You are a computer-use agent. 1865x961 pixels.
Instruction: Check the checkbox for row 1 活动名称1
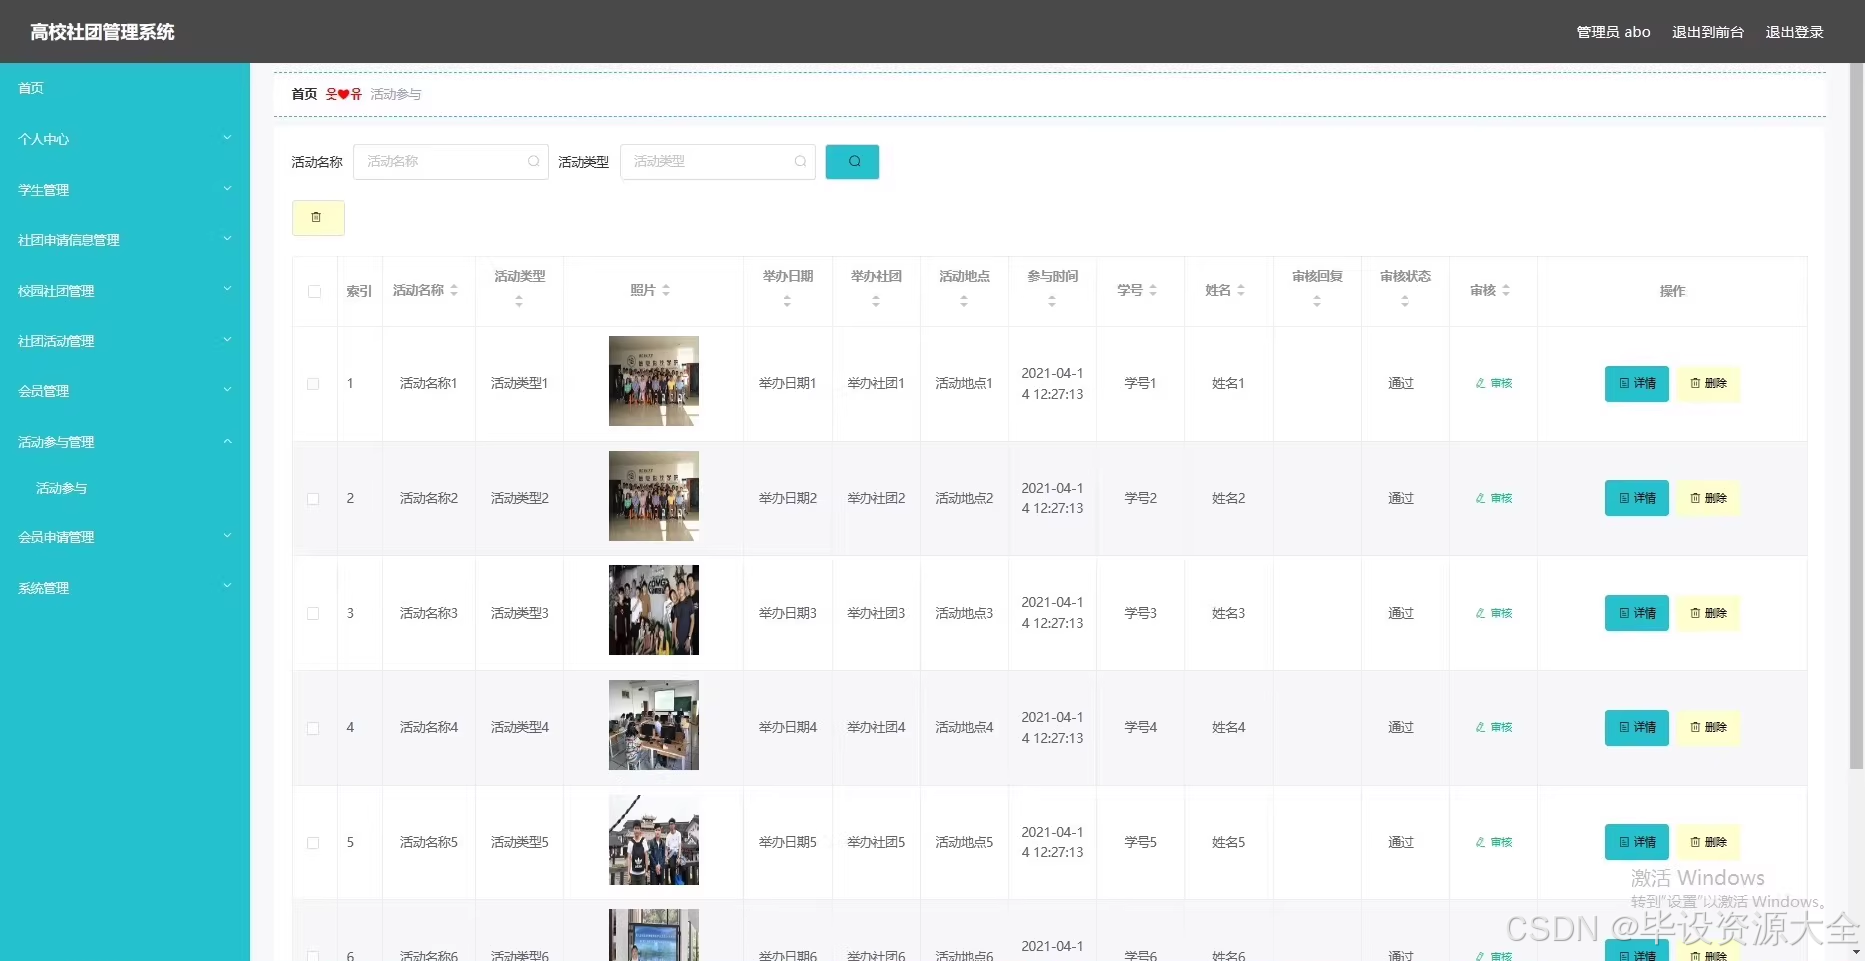[313, 384]
